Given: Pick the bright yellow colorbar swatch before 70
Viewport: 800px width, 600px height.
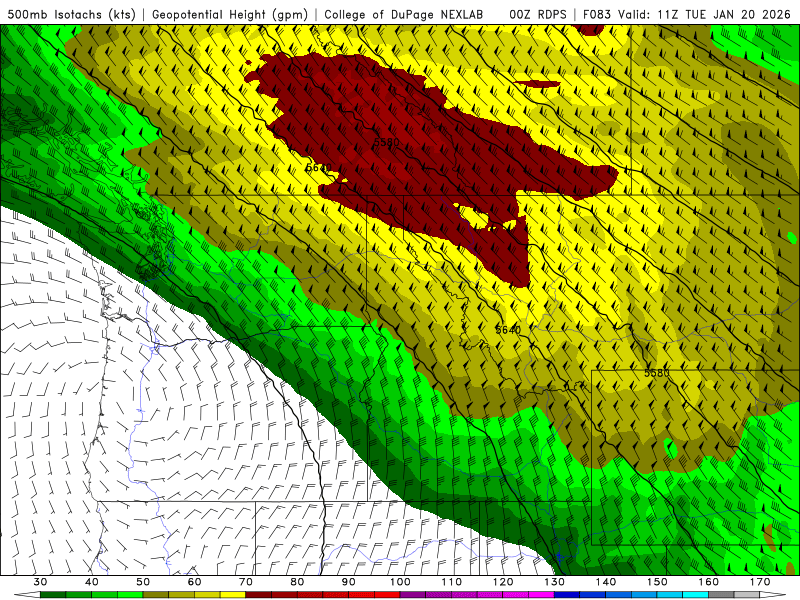Looking at the screenshot, I should [233, 595].
